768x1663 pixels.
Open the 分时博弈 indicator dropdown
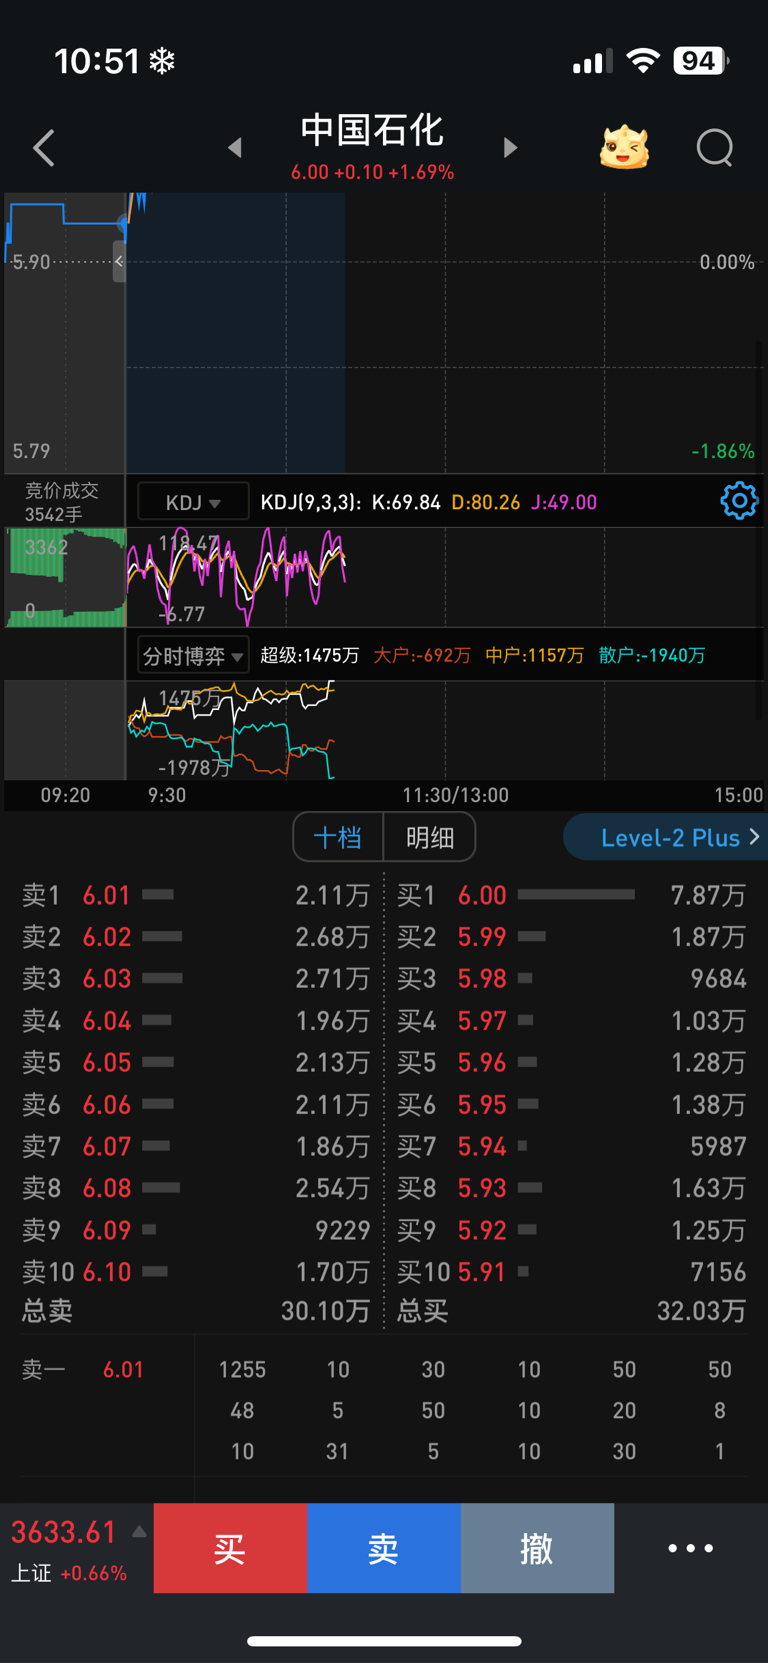pyautogui.click(x=193, y=656)
